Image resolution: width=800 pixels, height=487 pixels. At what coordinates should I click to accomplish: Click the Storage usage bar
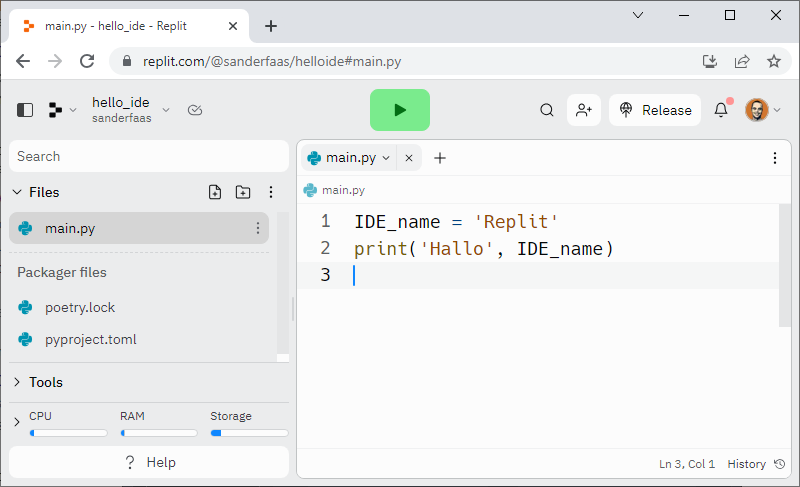[x=249, y=433]
